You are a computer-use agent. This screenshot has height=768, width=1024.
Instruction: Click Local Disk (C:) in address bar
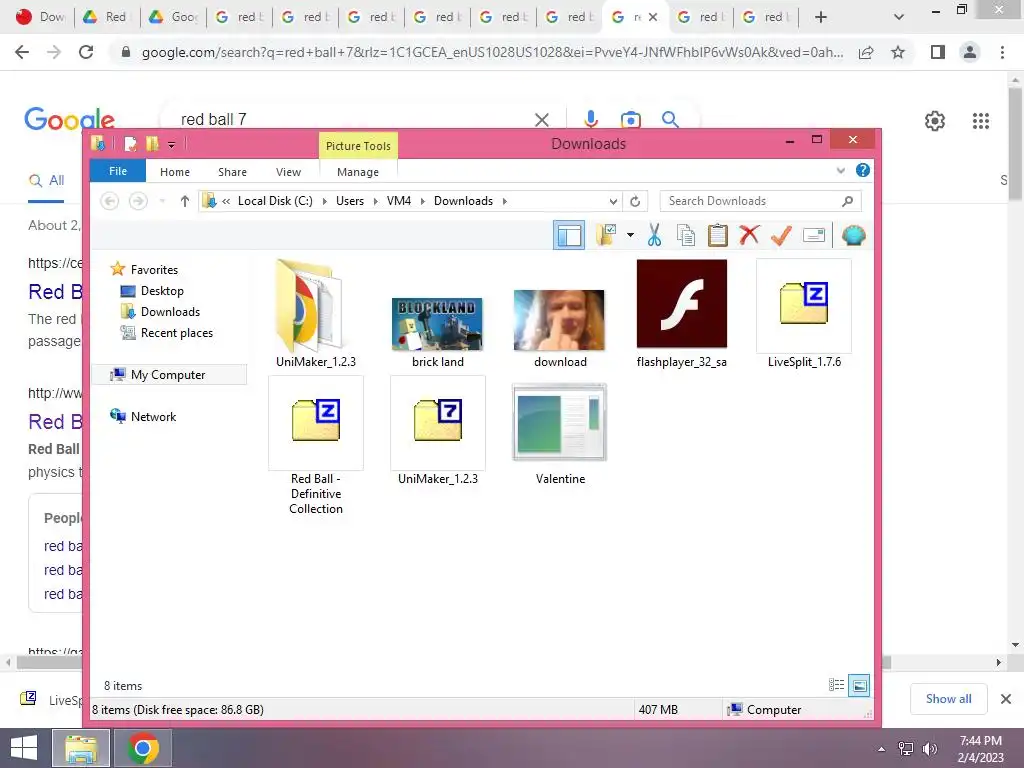[275, 201]
